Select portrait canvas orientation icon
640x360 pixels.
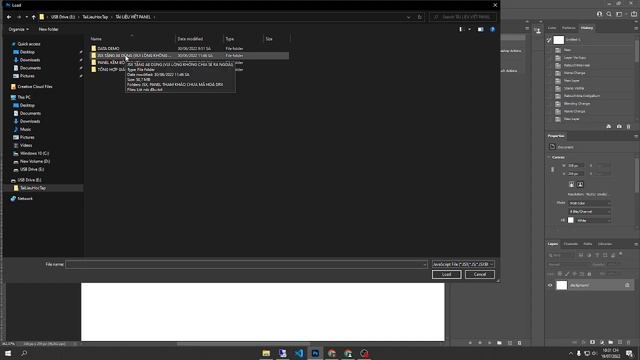coord(571,184)
